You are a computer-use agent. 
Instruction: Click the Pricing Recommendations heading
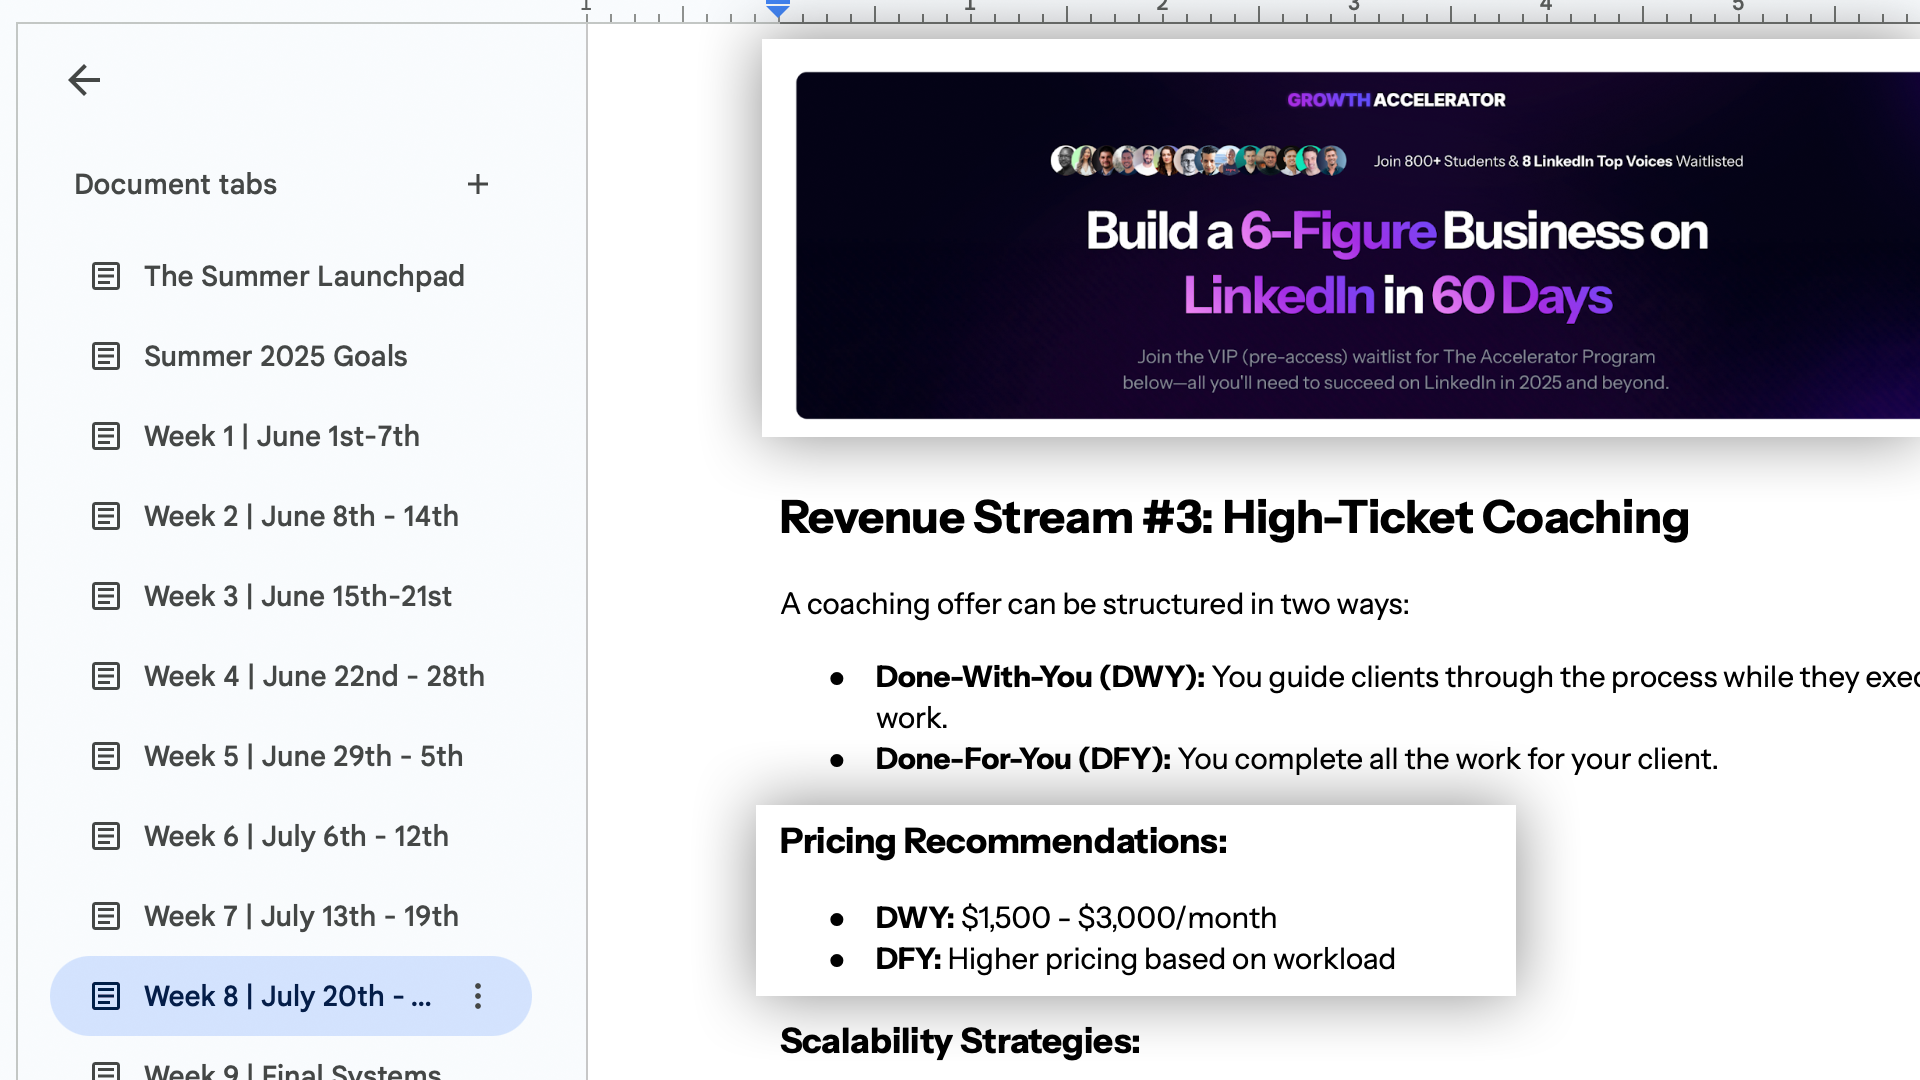point(1003,841)
